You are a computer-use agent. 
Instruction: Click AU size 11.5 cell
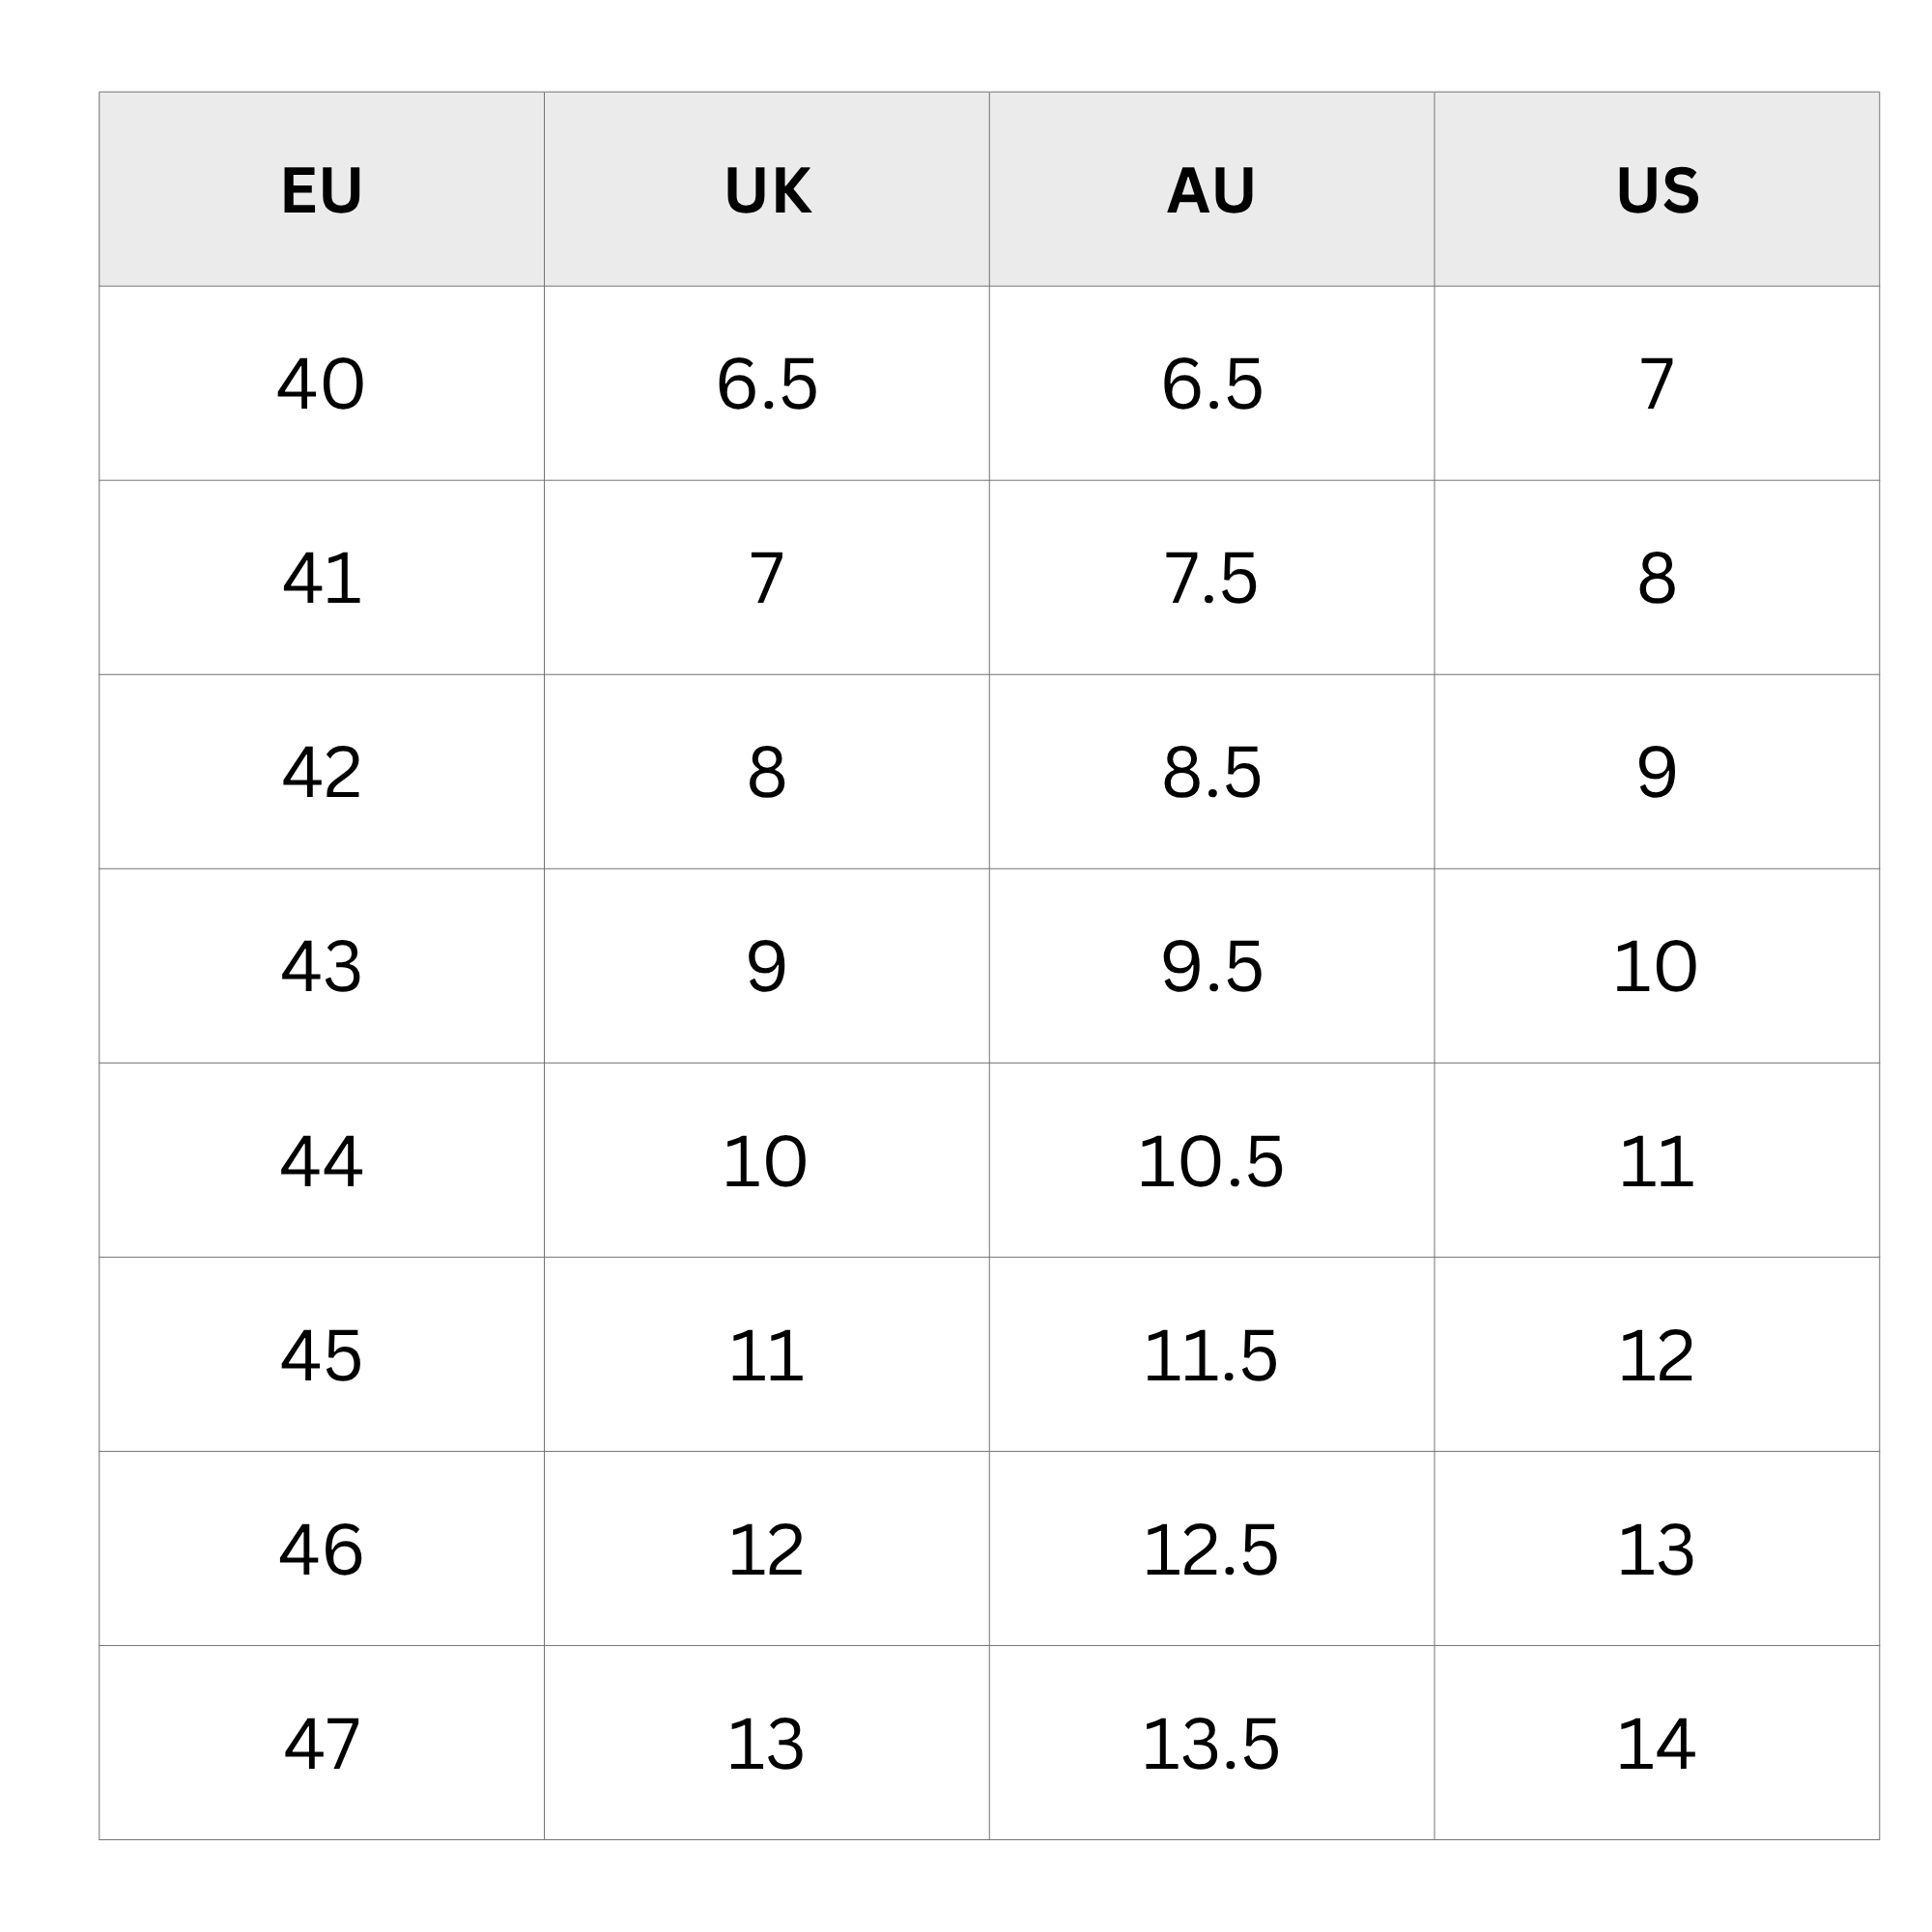(1211, 1356)
